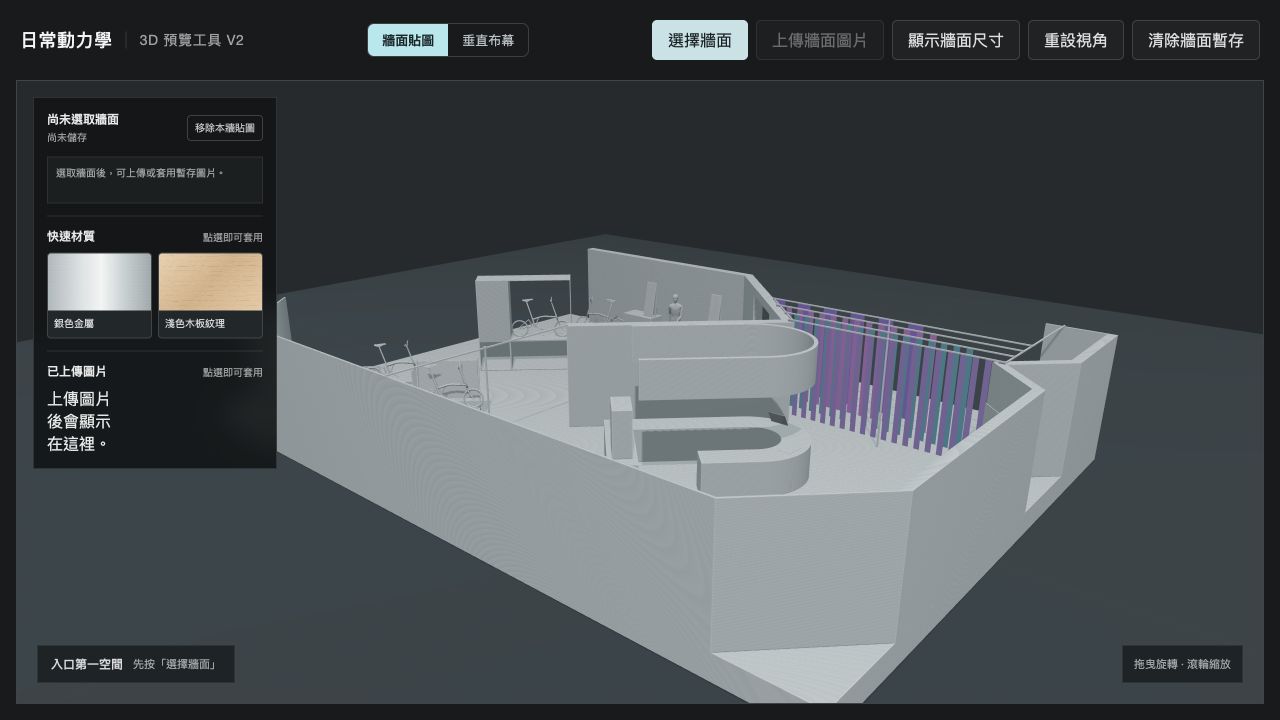1280x720 pixels.
Task: Click the hint box 選取牆面後，可上傳或套用暫存圖片
Action: 155,180
